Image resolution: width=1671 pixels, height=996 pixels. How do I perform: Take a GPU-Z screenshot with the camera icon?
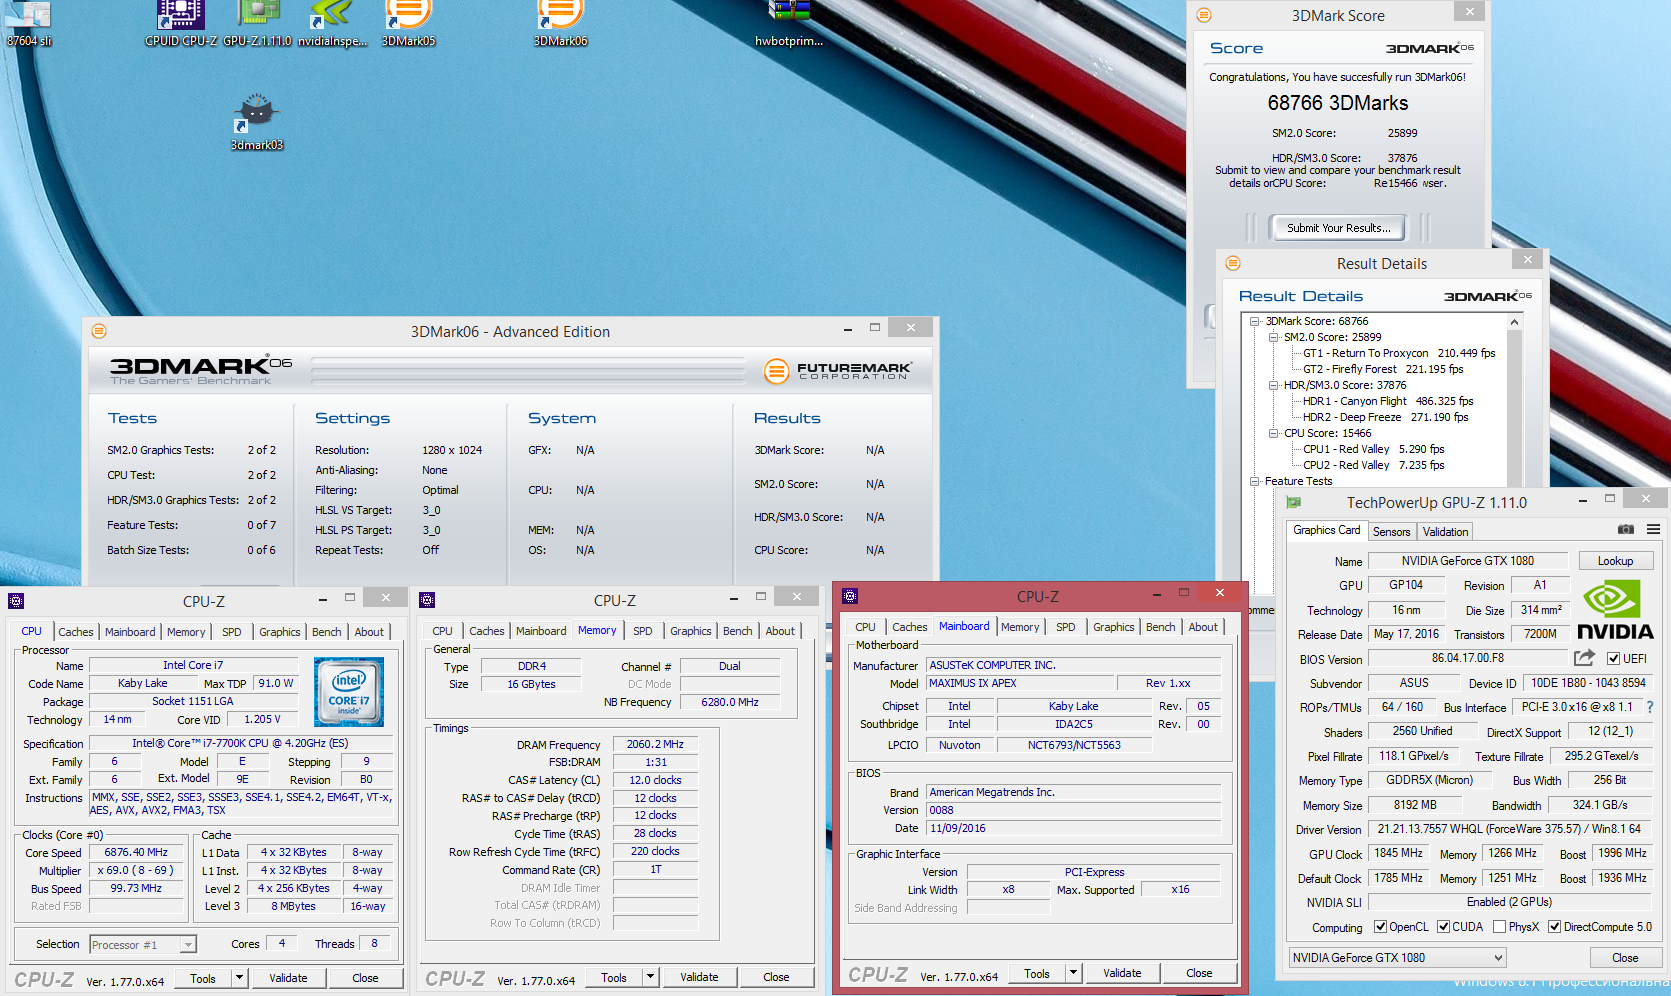point(1626,529)
